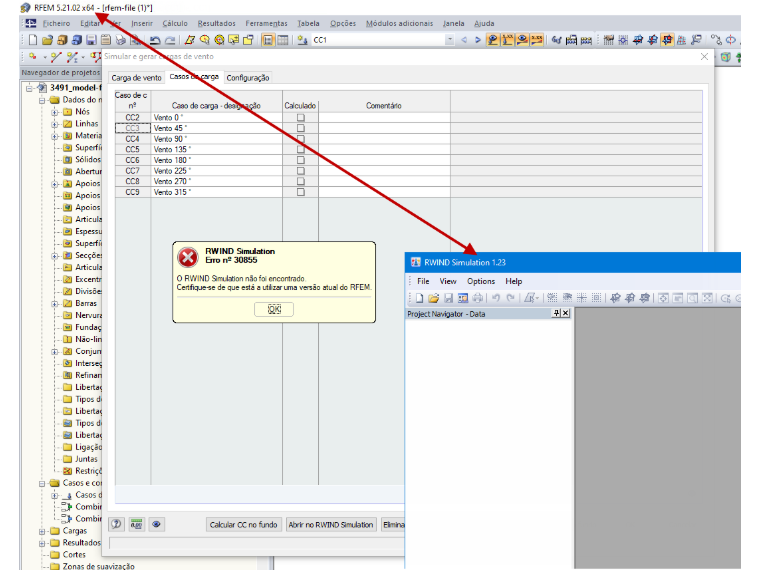Screen dimensions: 760x570
Task: Toggle Calculado checkbox for CC8 Vento 270
Action: pos(301,181)
